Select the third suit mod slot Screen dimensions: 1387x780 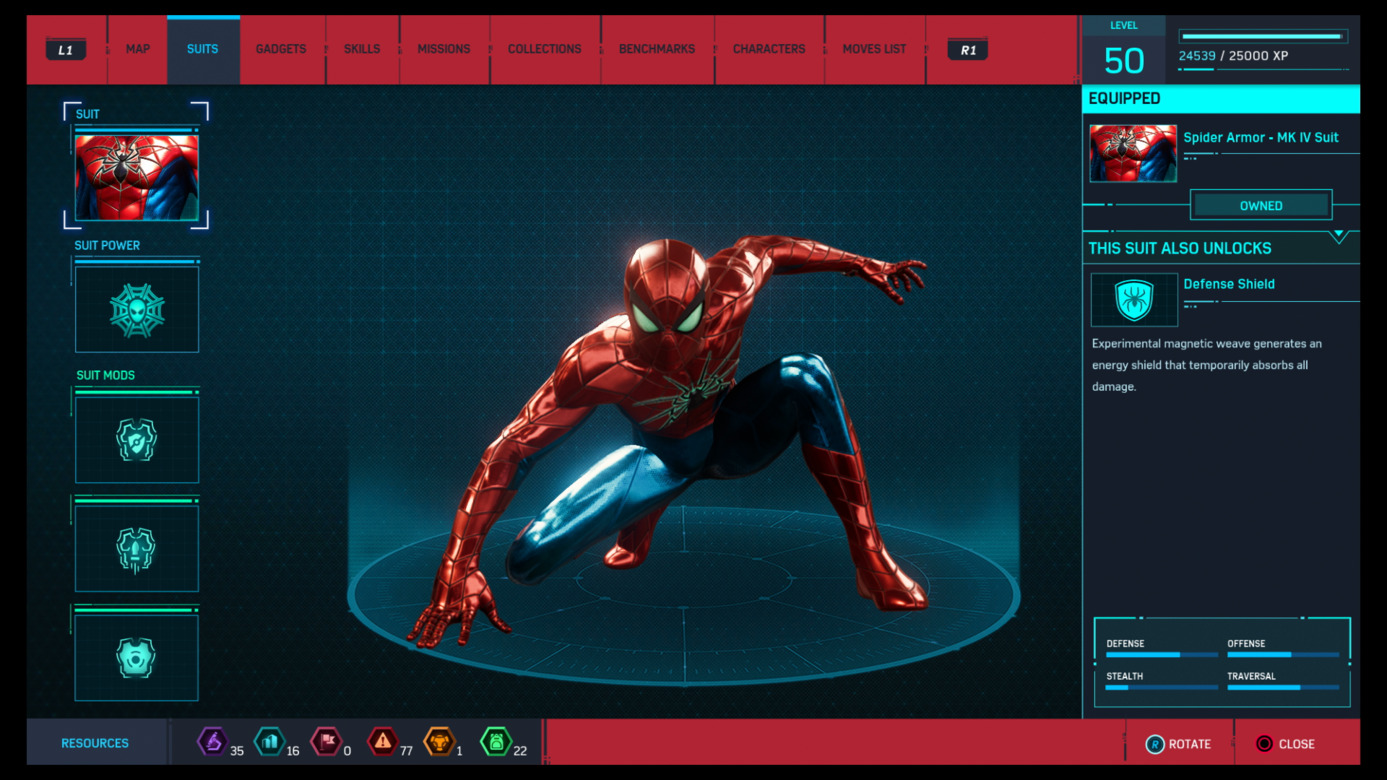pyautogui.click(x=137, y=658)
